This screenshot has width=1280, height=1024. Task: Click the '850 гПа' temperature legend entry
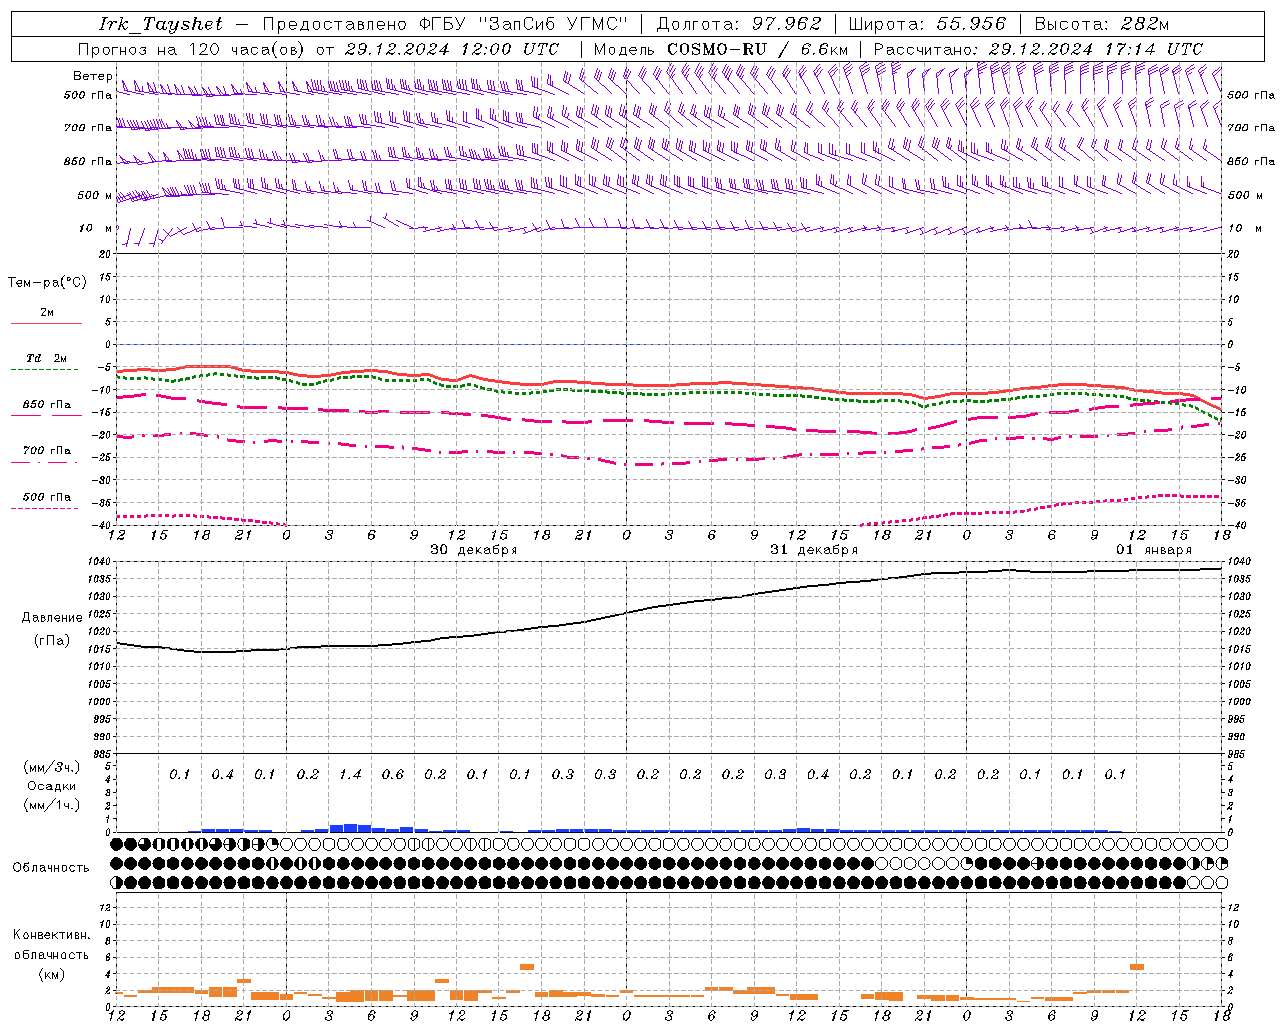click(x=47, y=405)
